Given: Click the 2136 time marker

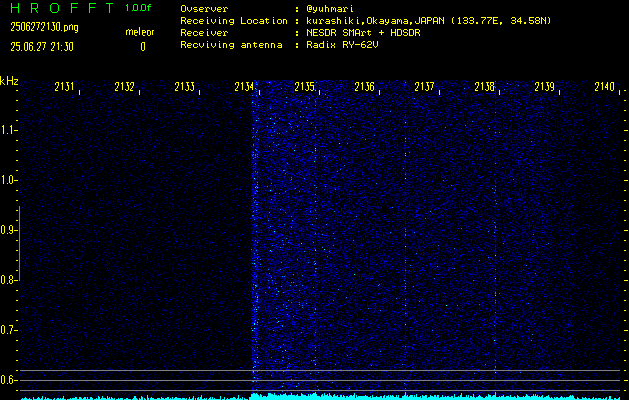Looking at the screenshot, I should pos(364,87).
